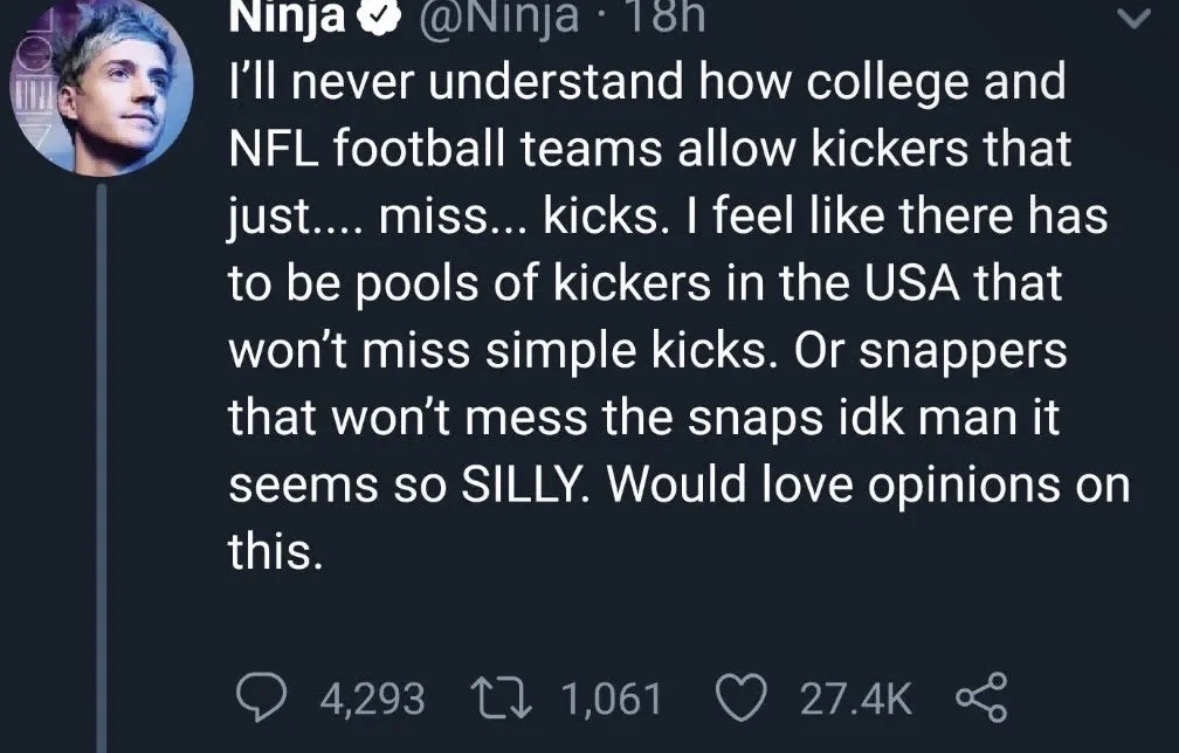Click the 1,061 retweets count
Viewport: 1179px width, 753px height.
(610, 698)
